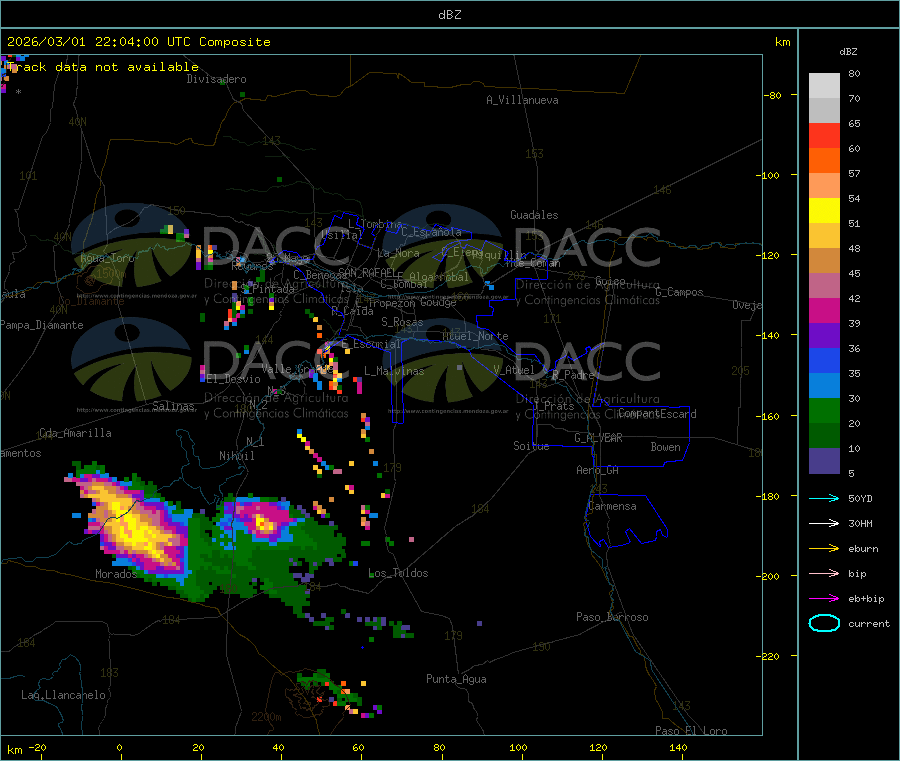Viewport: 900px width, 761px height.
Task: Click the La_Nora location label
Action: 398,253
